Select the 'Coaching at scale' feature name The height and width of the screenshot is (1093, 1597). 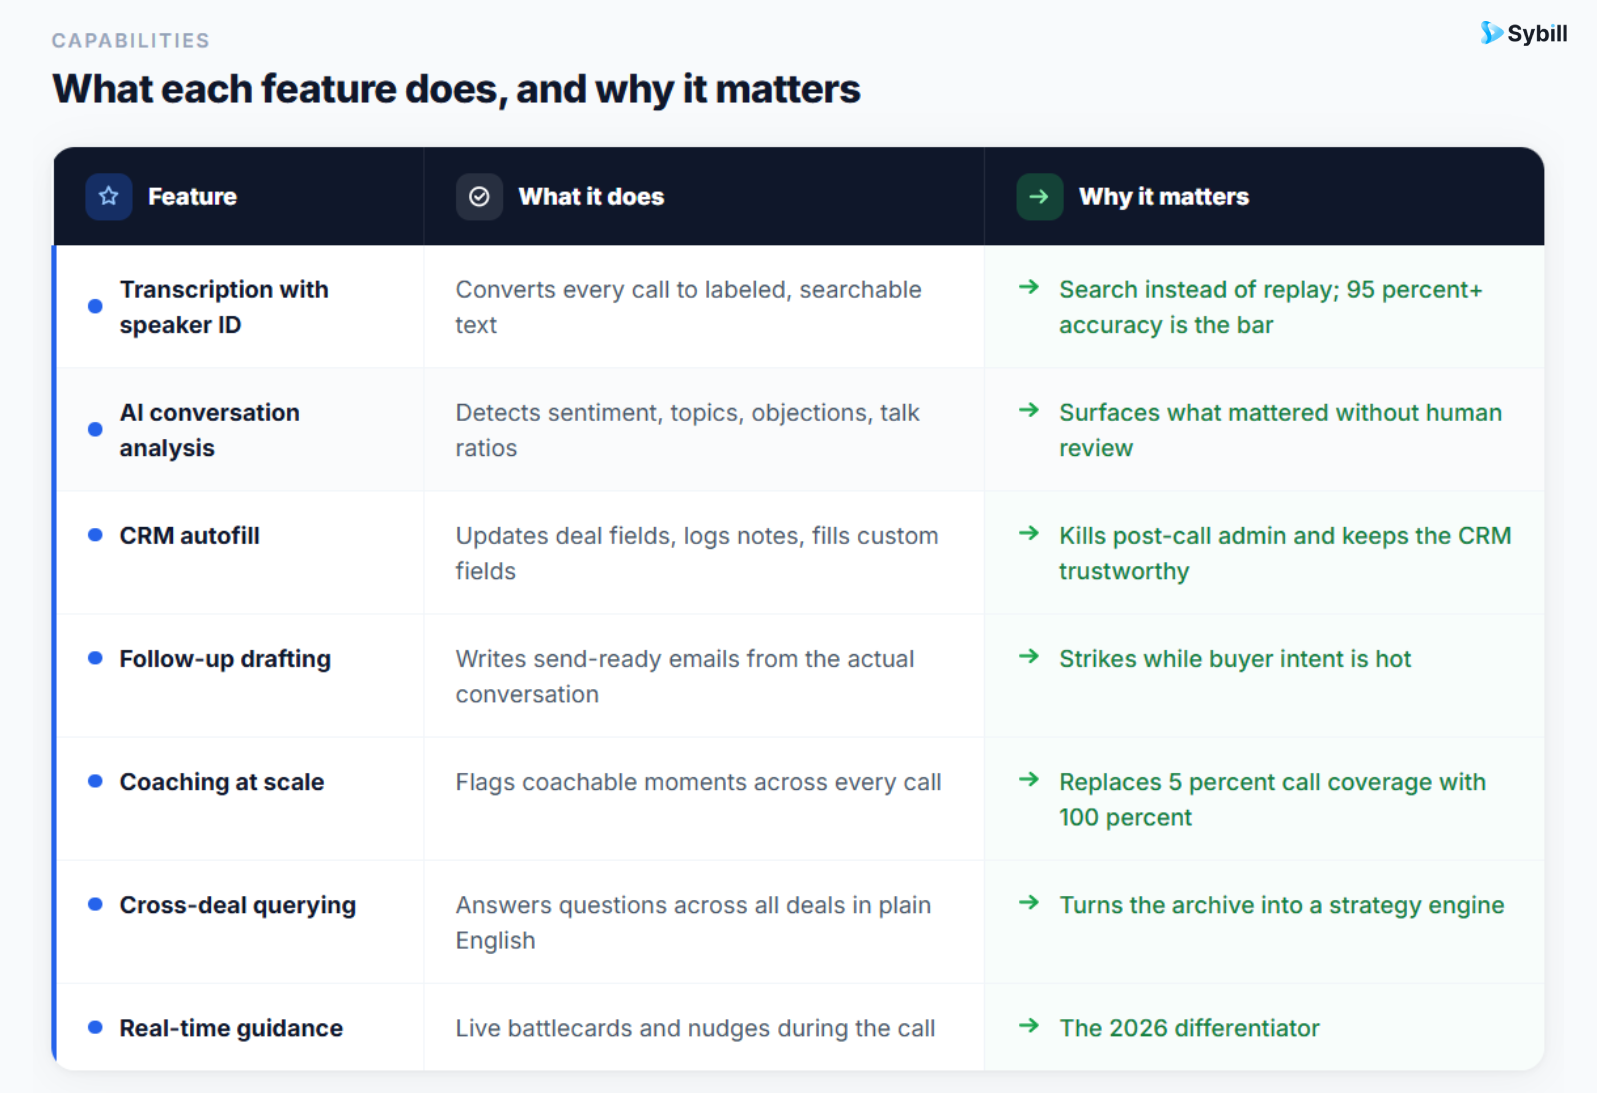(222, 782)
